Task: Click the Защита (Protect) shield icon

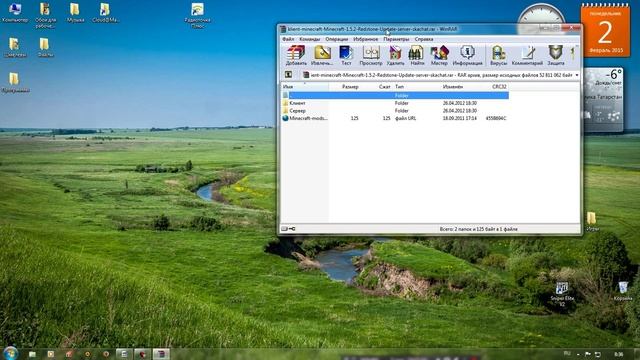Action: click(x=556, y=56)
